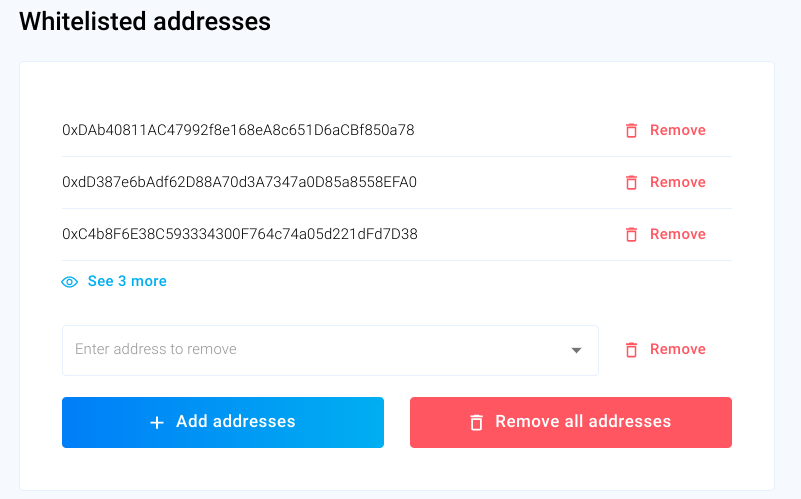Viewport: 801px width, 499px height.
Task: Click the plus icon in Add addresses
Action: coord(157,423)
